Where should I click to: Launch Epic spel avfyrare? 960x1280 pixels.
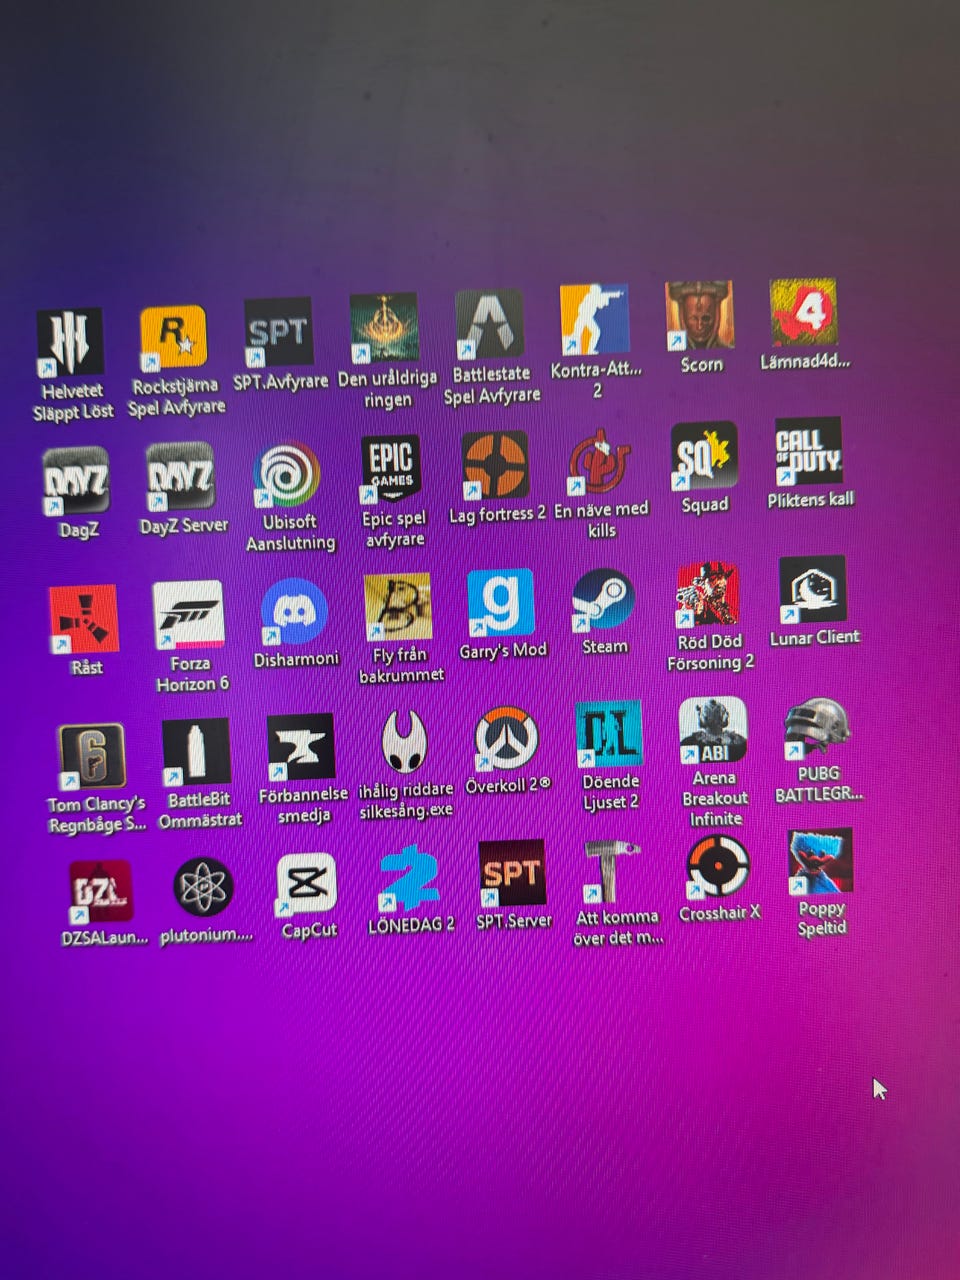(x=391, y=468)
